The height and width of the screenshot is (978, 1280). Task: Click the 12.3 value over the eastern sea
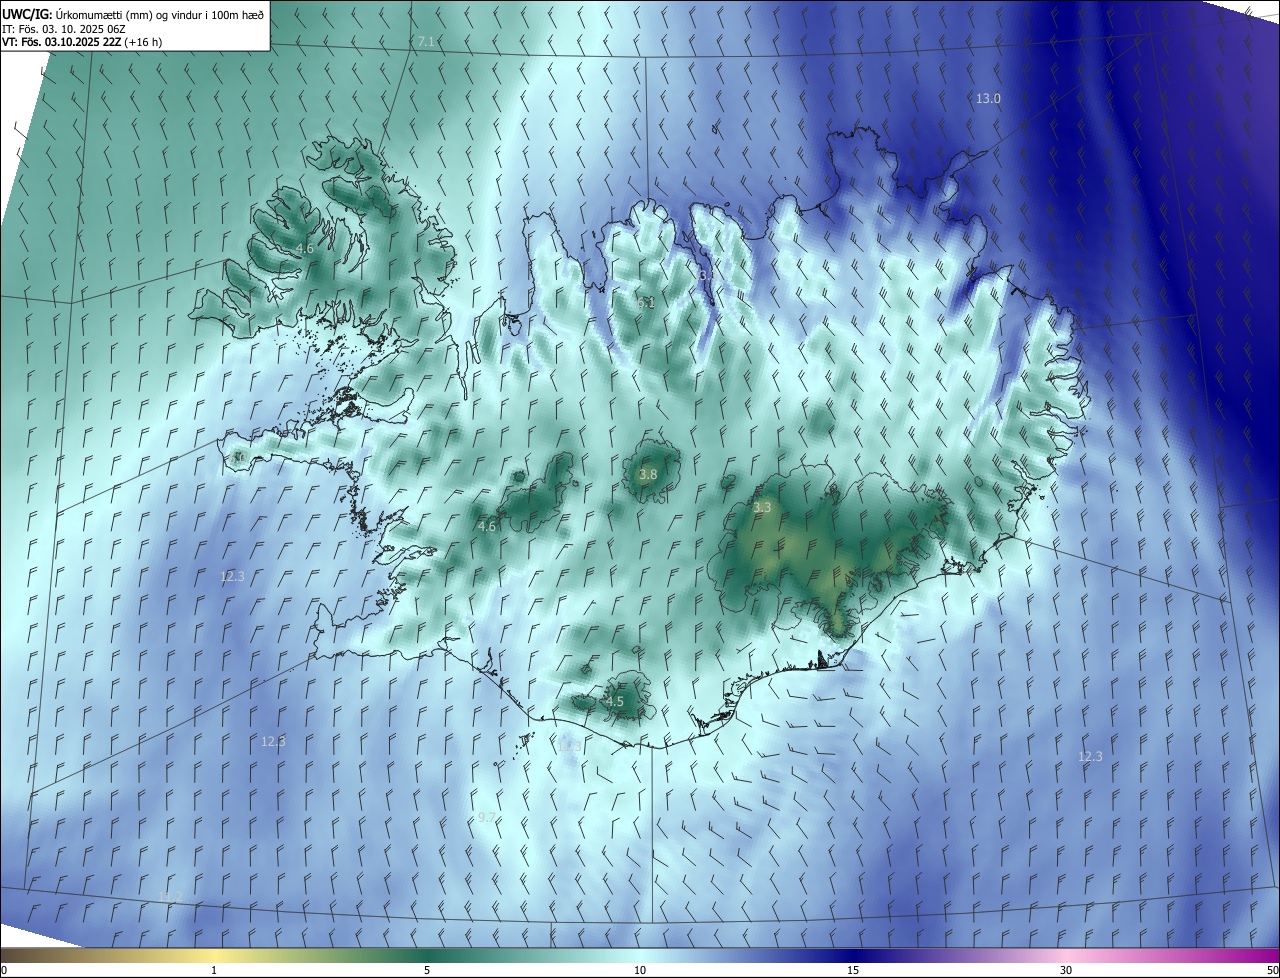pyautogui.click(x=1090, y=756)
